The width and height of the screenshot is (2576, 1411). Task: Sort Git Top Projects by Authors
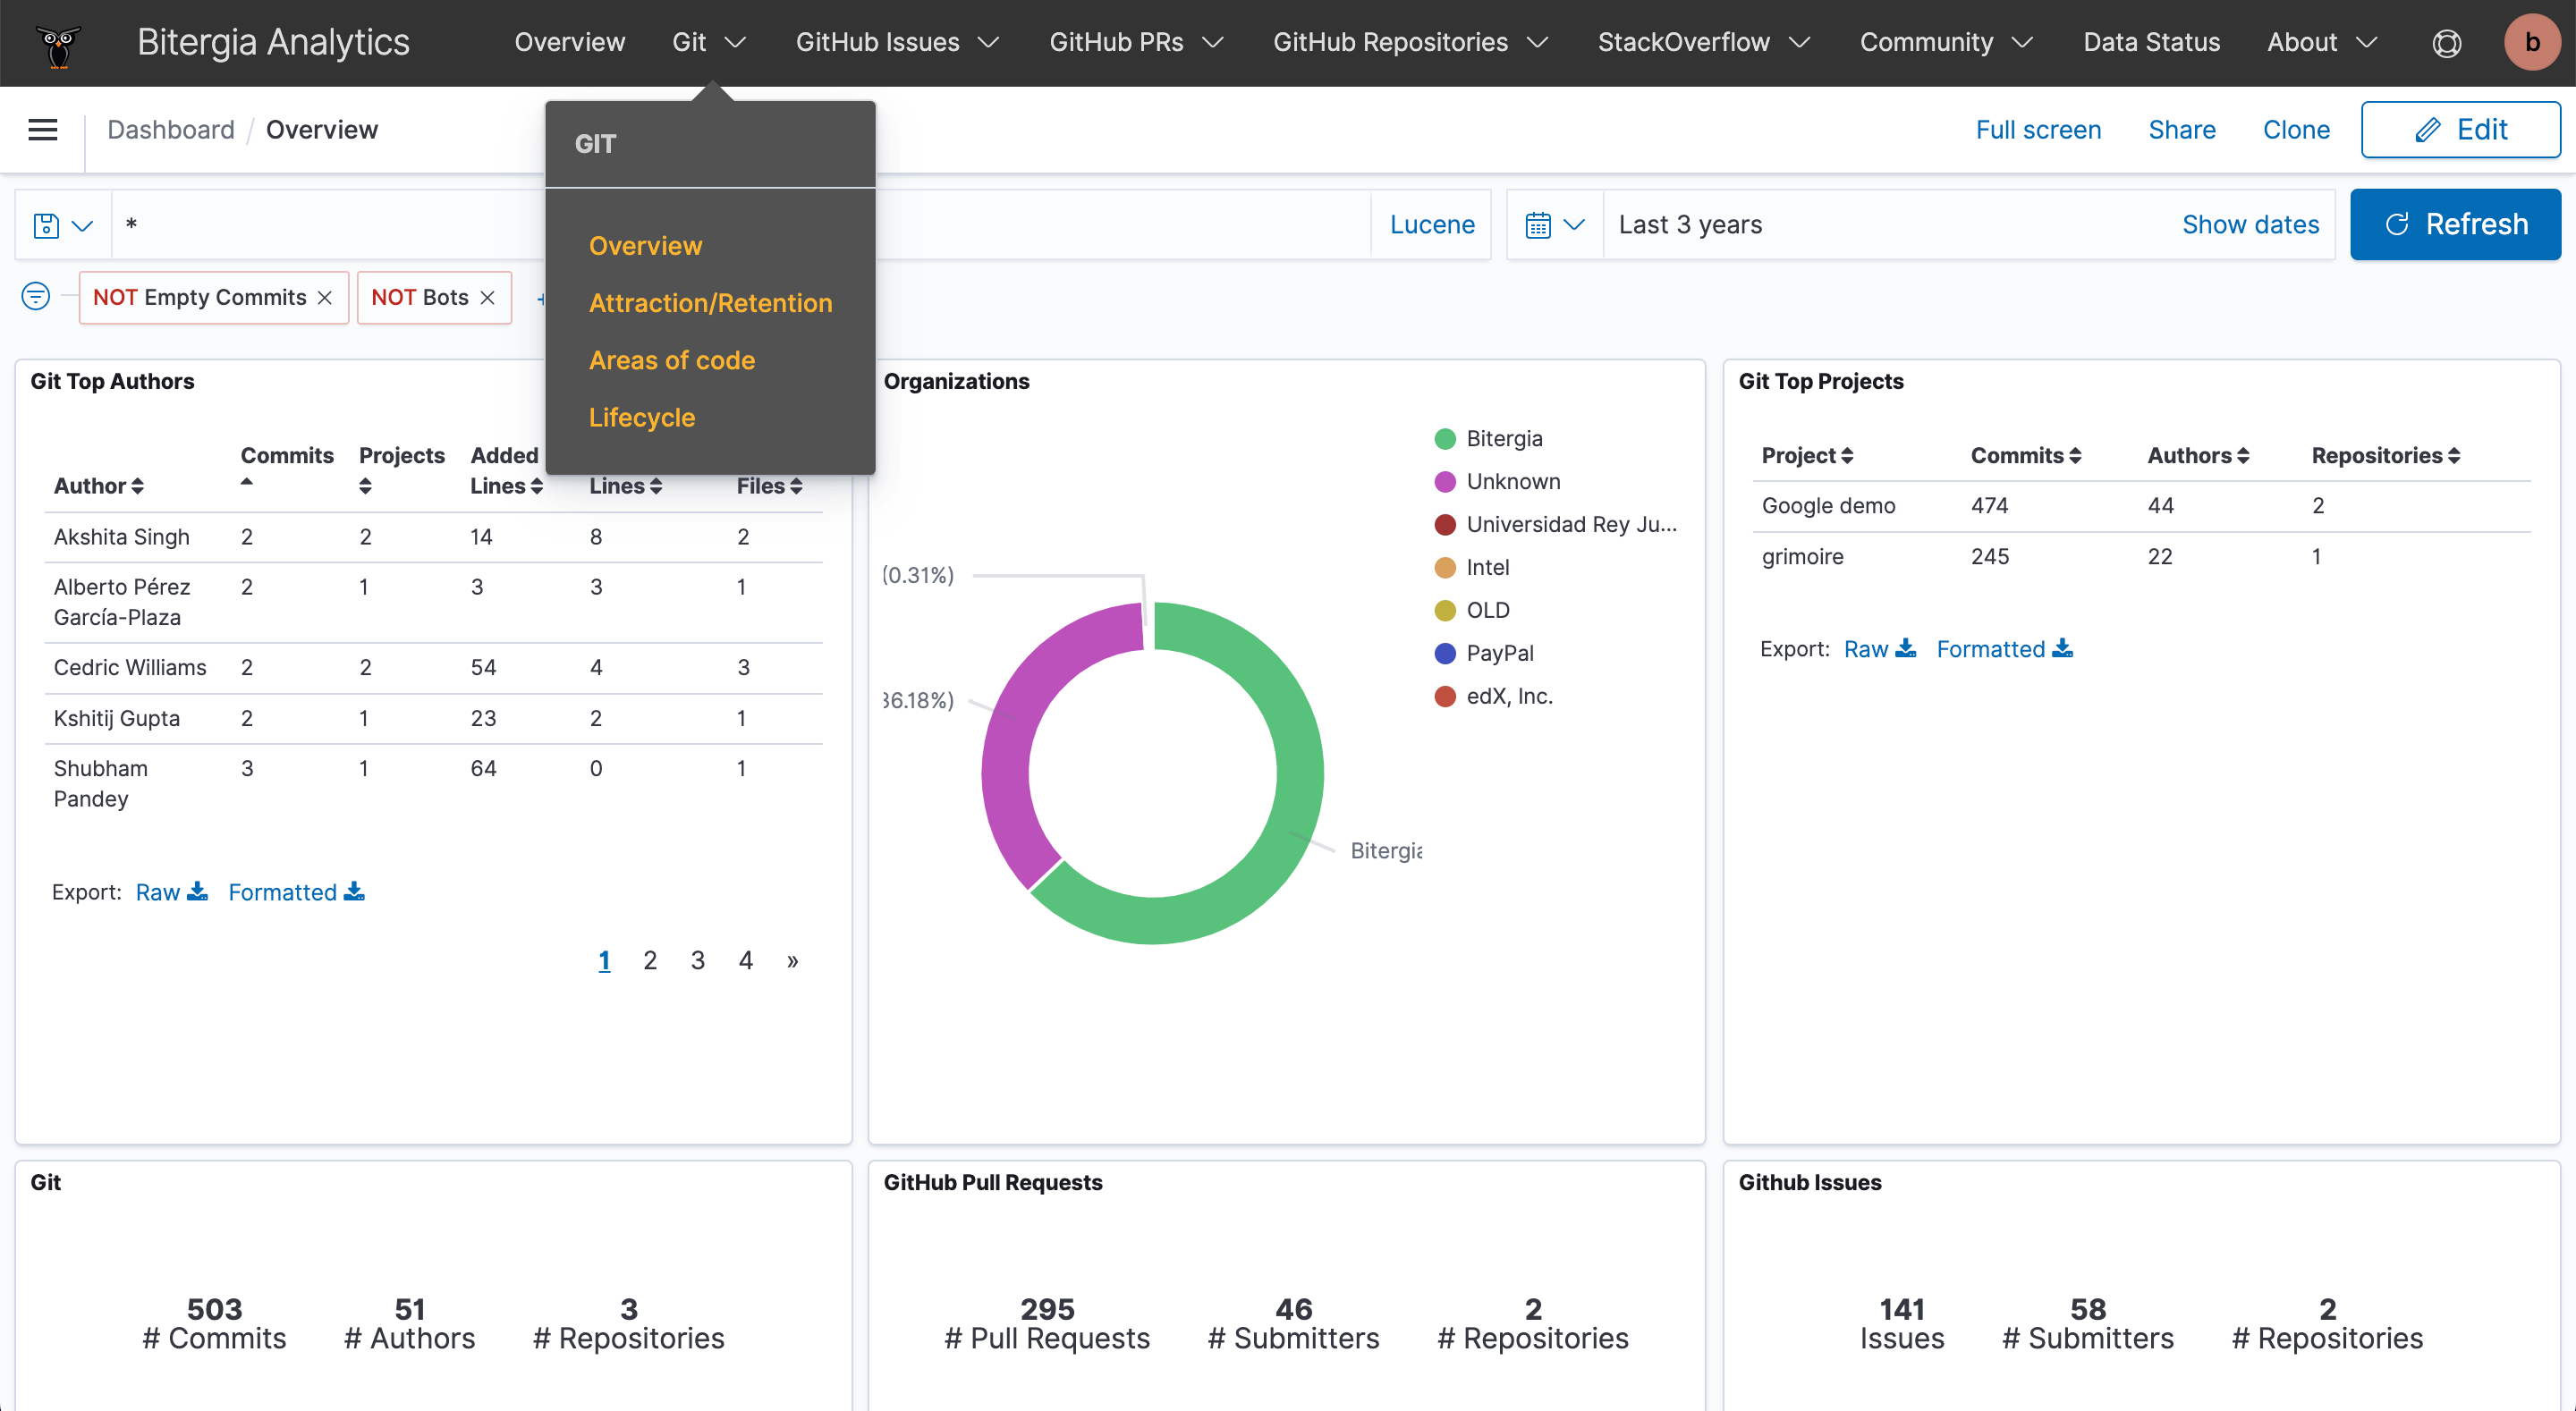2198,456
